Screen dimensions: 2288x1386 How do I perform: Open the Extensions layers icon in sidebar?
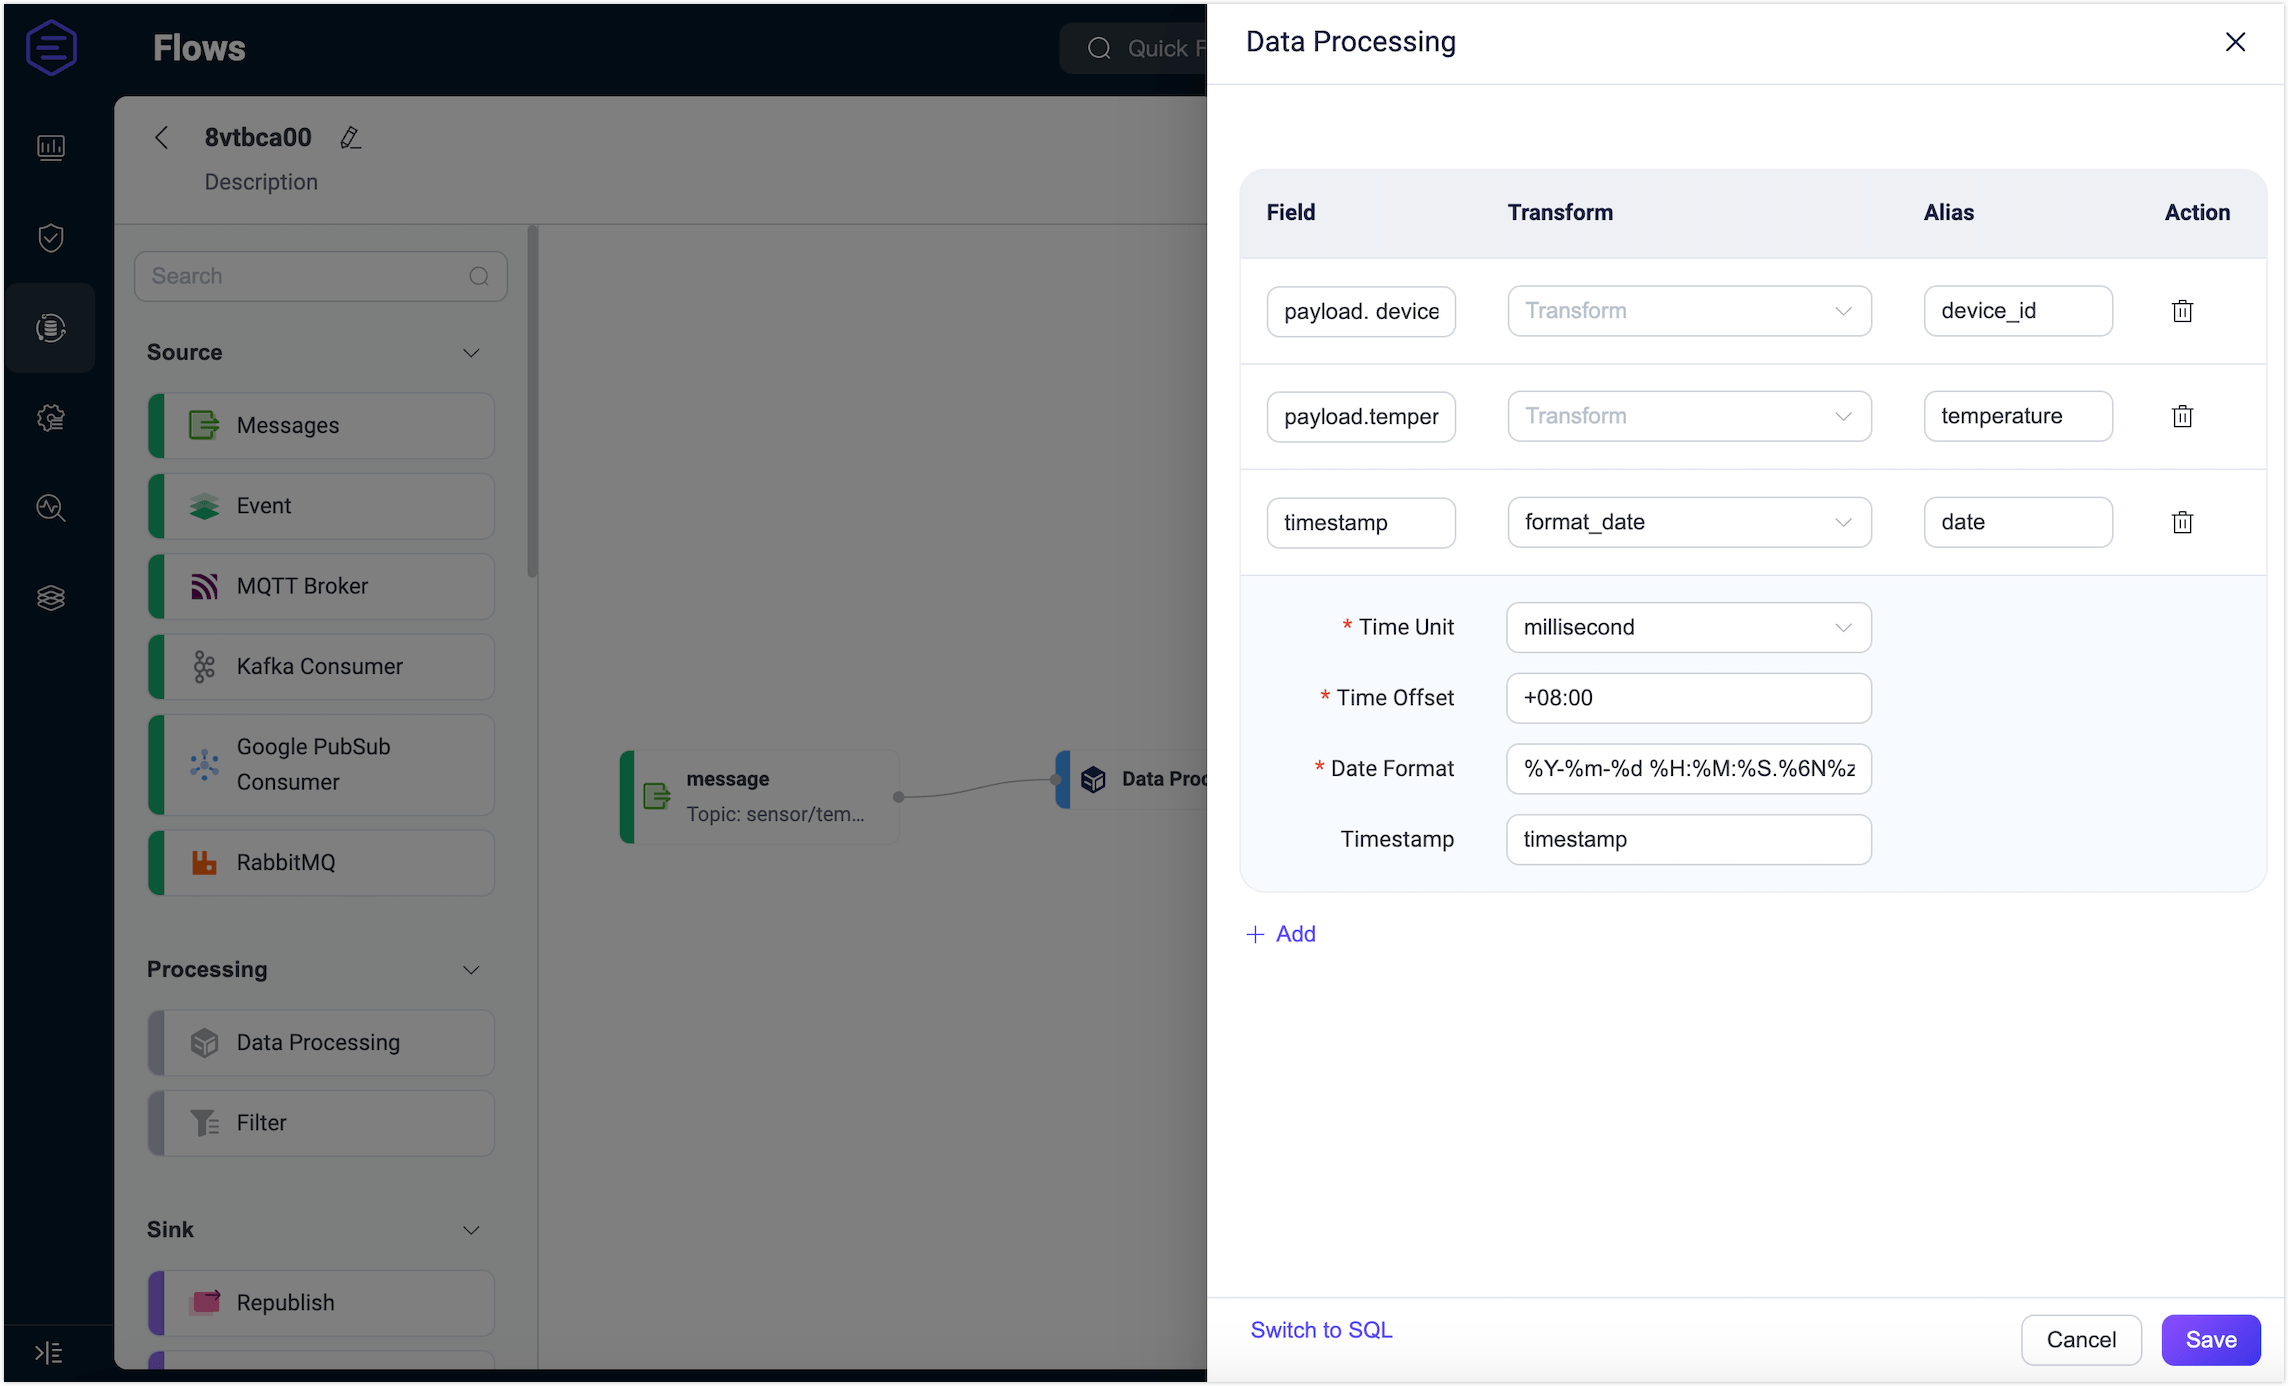pyautogui.click(x=51, y=597)
